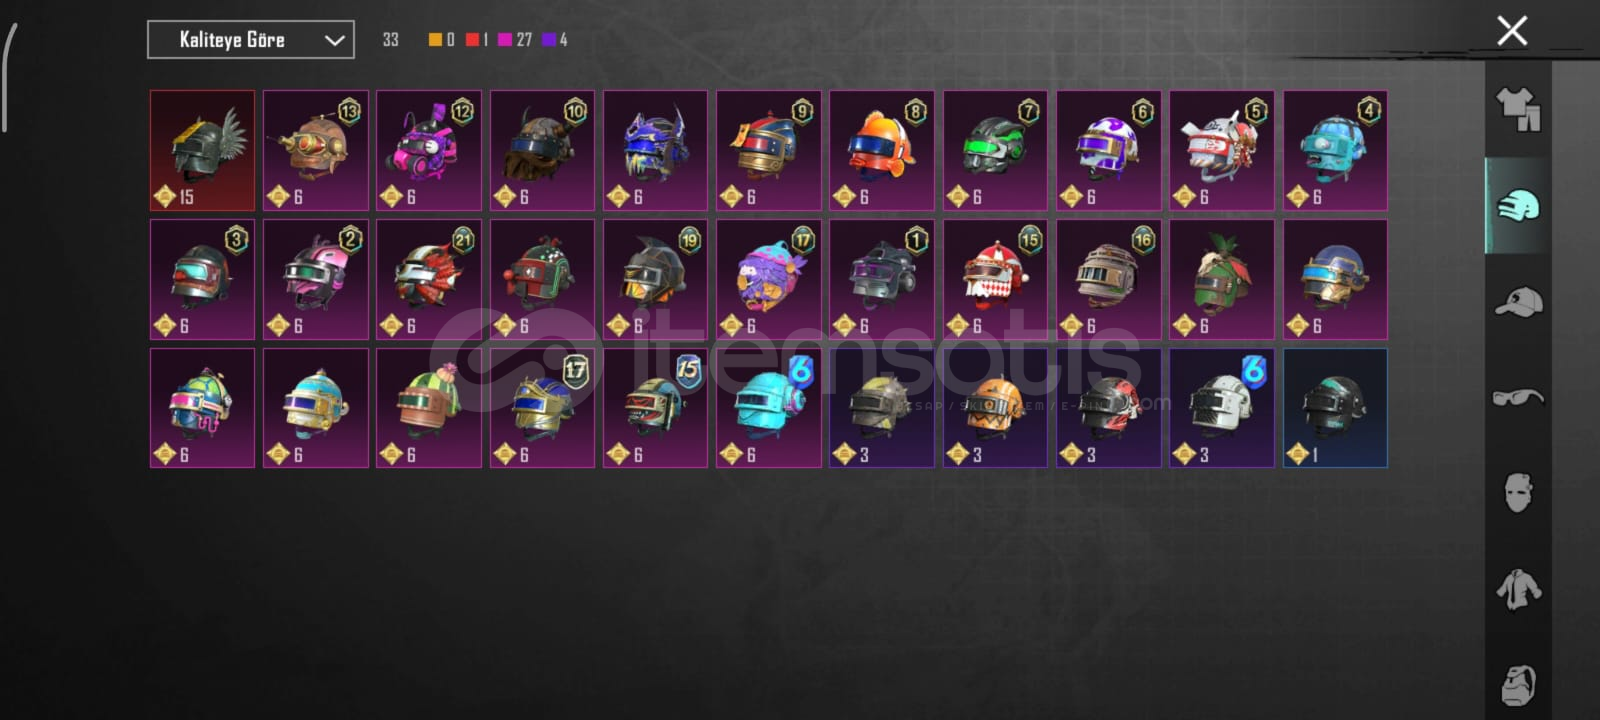This screenshot has width=1600, height=720.
Task: Pick the green-visor helmet with badge 7
Action: 996,150
